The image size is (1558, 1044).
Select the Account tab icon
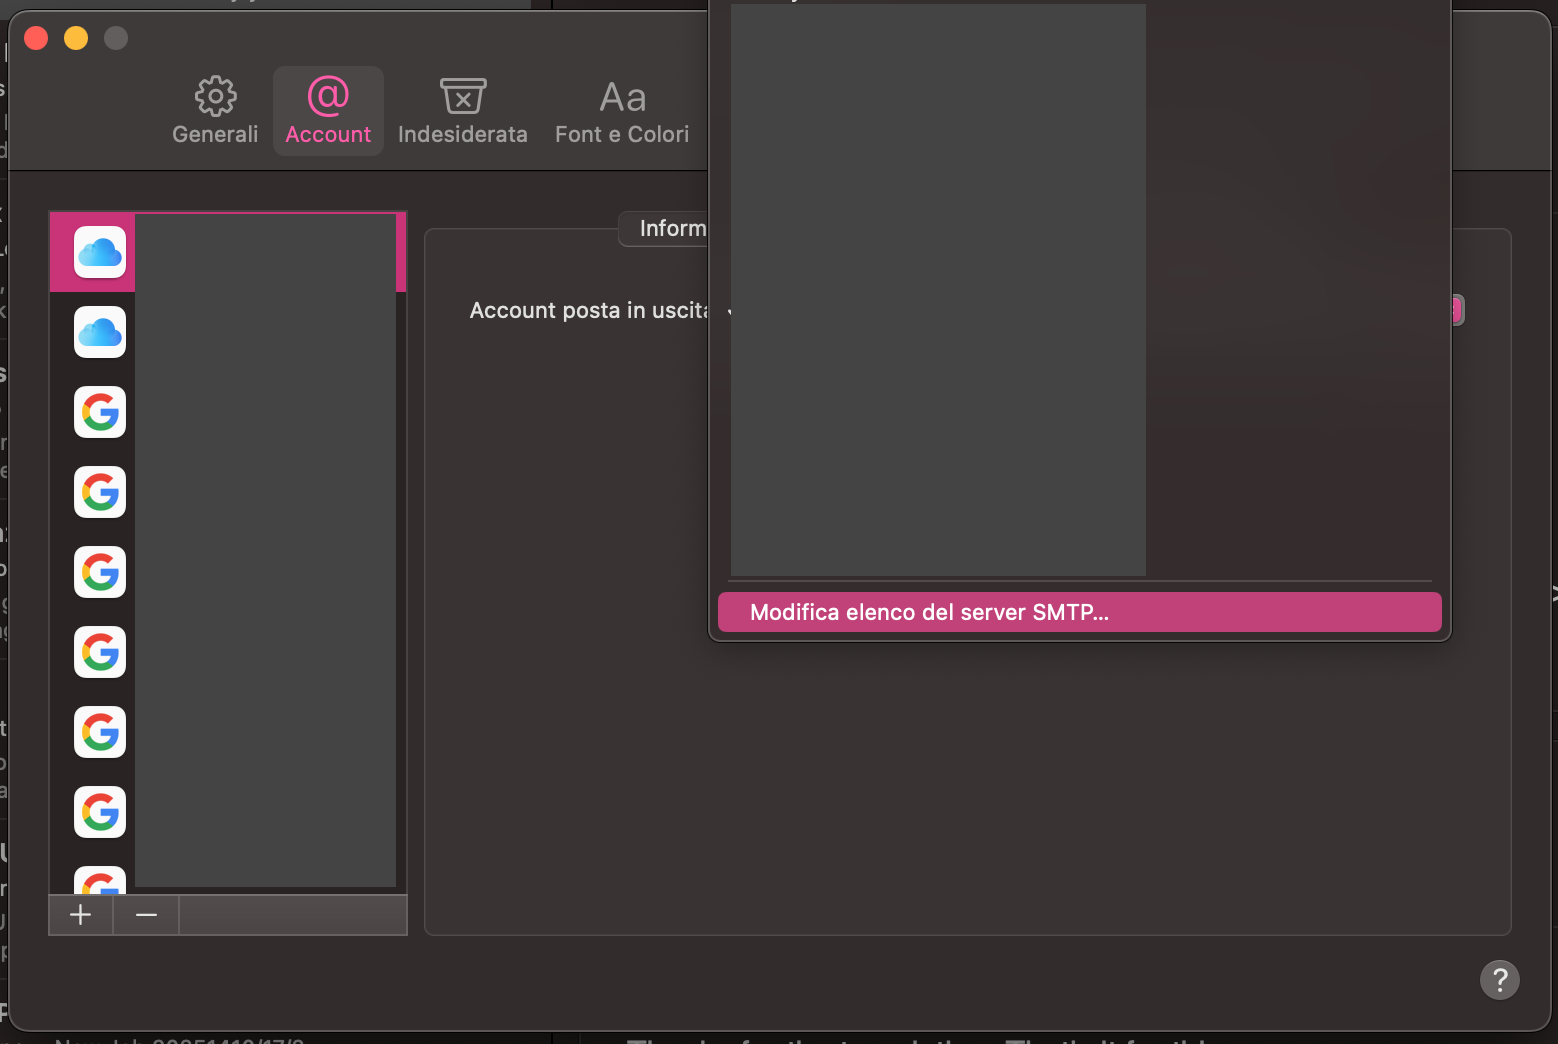pos(328,110)
